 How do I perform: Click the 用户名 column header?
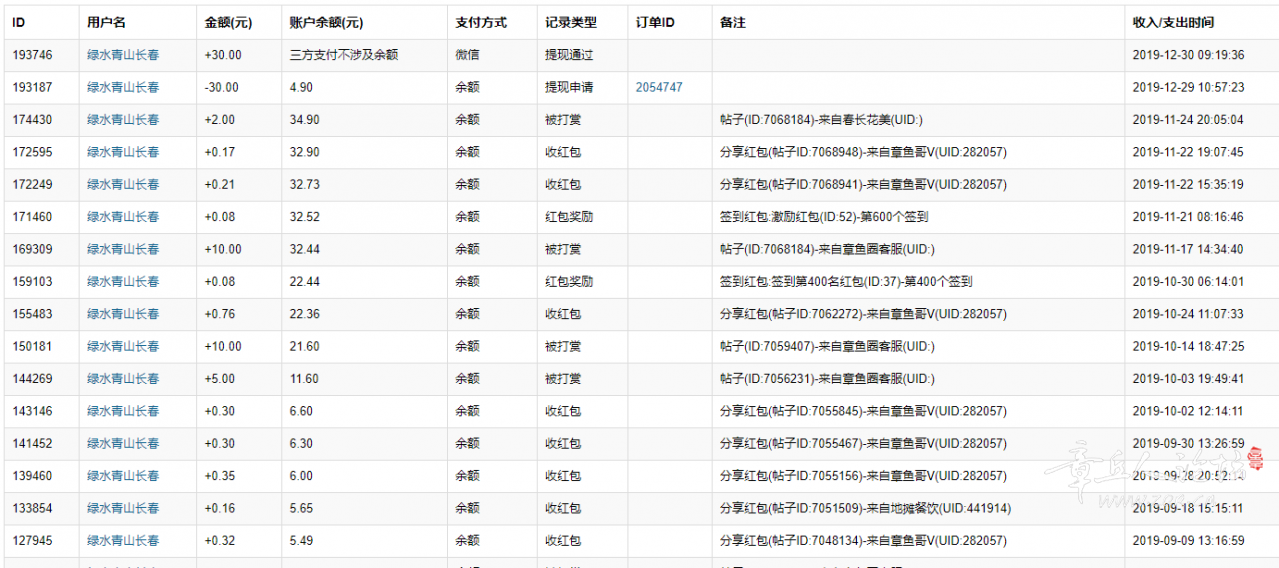[x=106, y=22]
